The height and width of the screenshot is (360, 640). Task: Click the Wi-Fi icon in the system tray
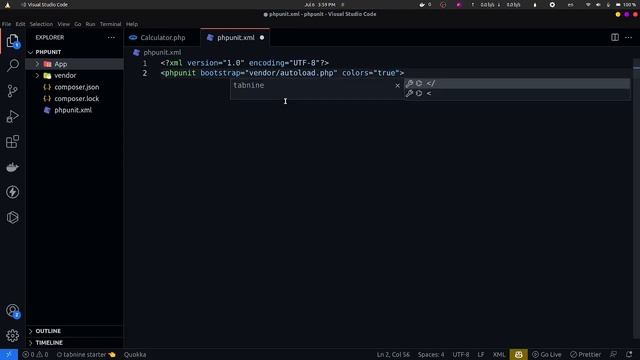point(588,4)
